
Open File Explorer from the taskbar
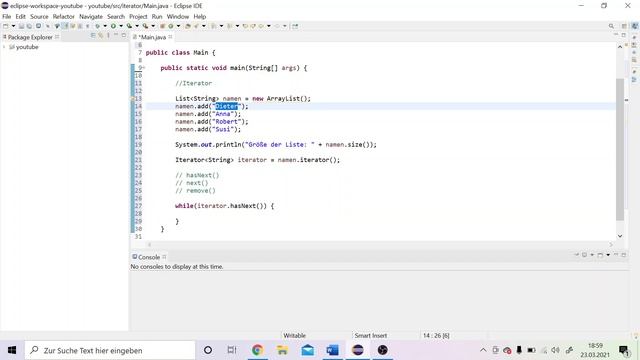282,350
